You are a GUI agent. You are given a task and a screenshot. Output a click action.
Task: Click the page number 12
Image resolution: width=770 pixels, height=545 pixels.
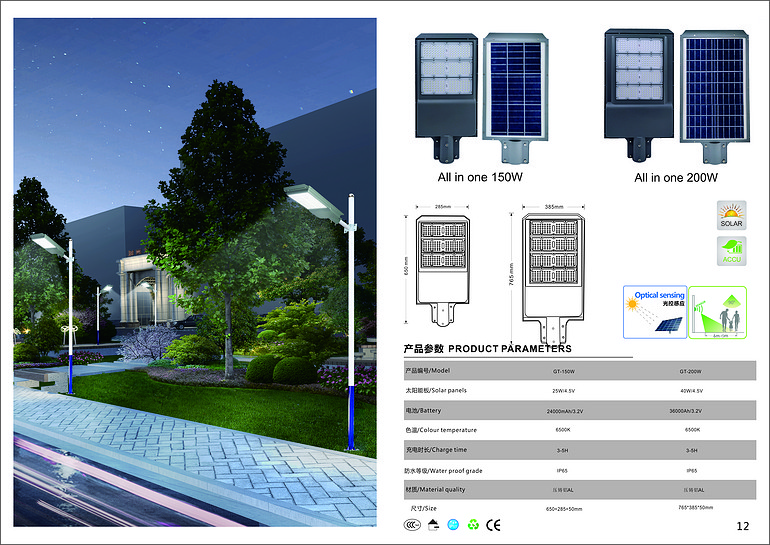click(x=742, y=526)
